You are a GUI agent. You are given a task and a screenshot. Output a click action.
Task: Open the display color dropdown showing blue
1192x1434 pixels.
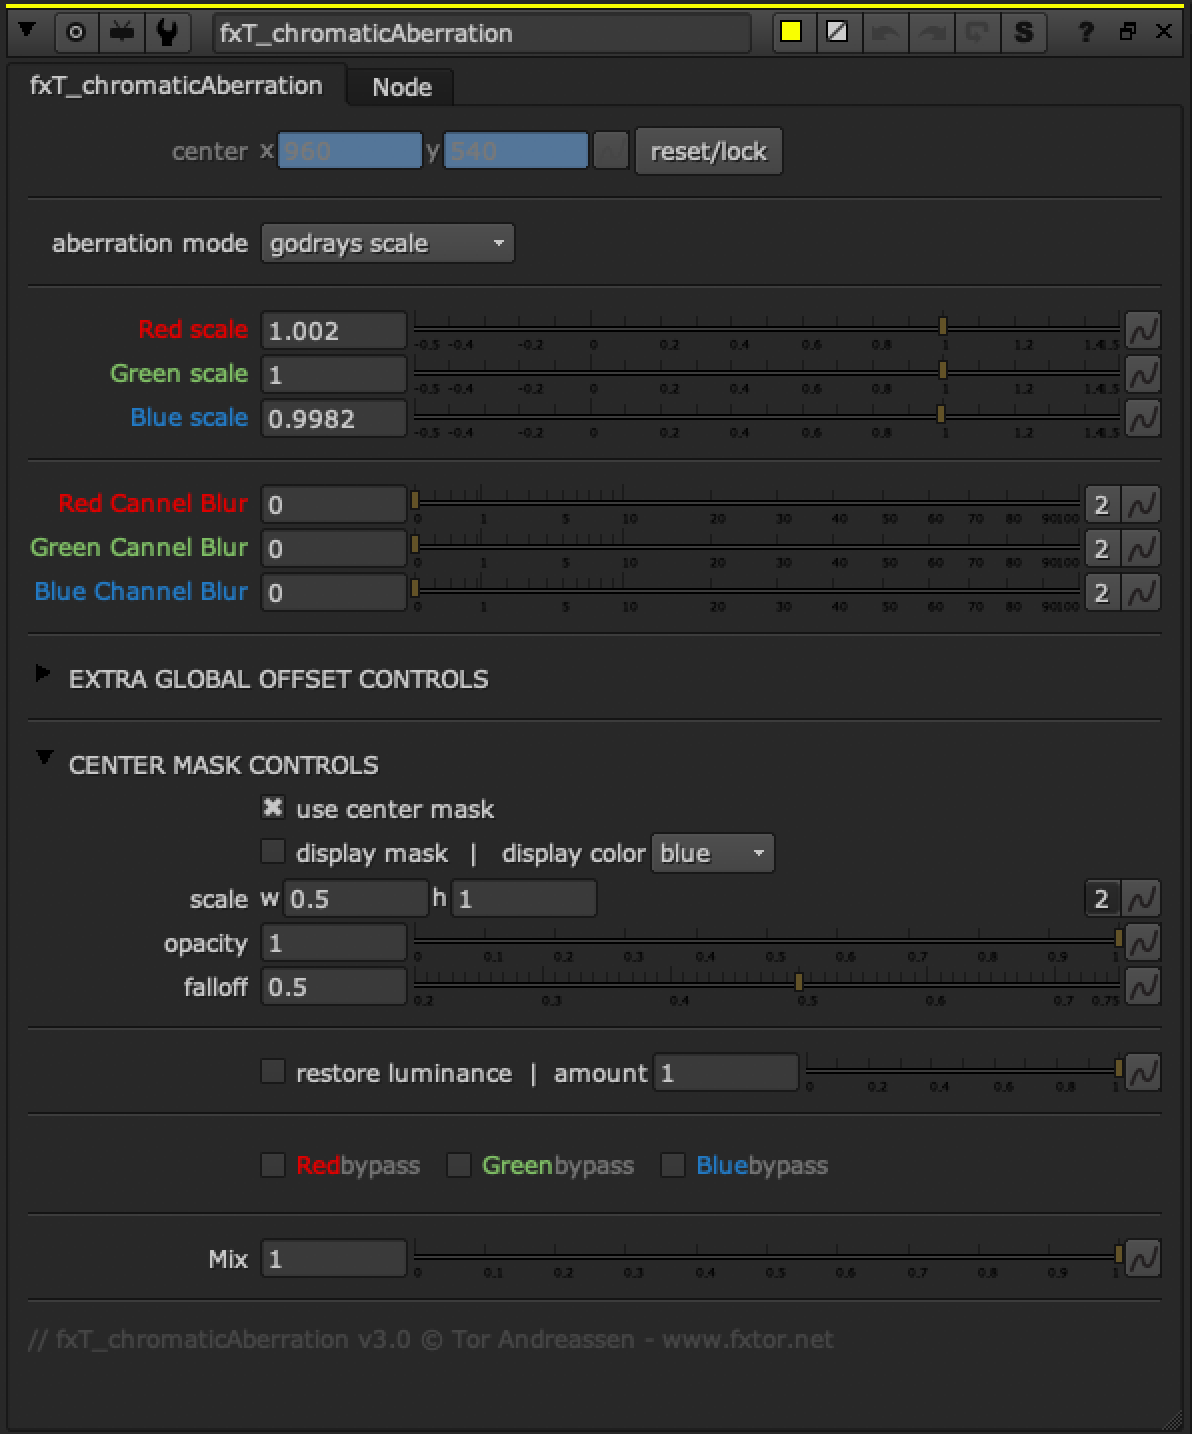pyautogui.click(x=712, y=852)
